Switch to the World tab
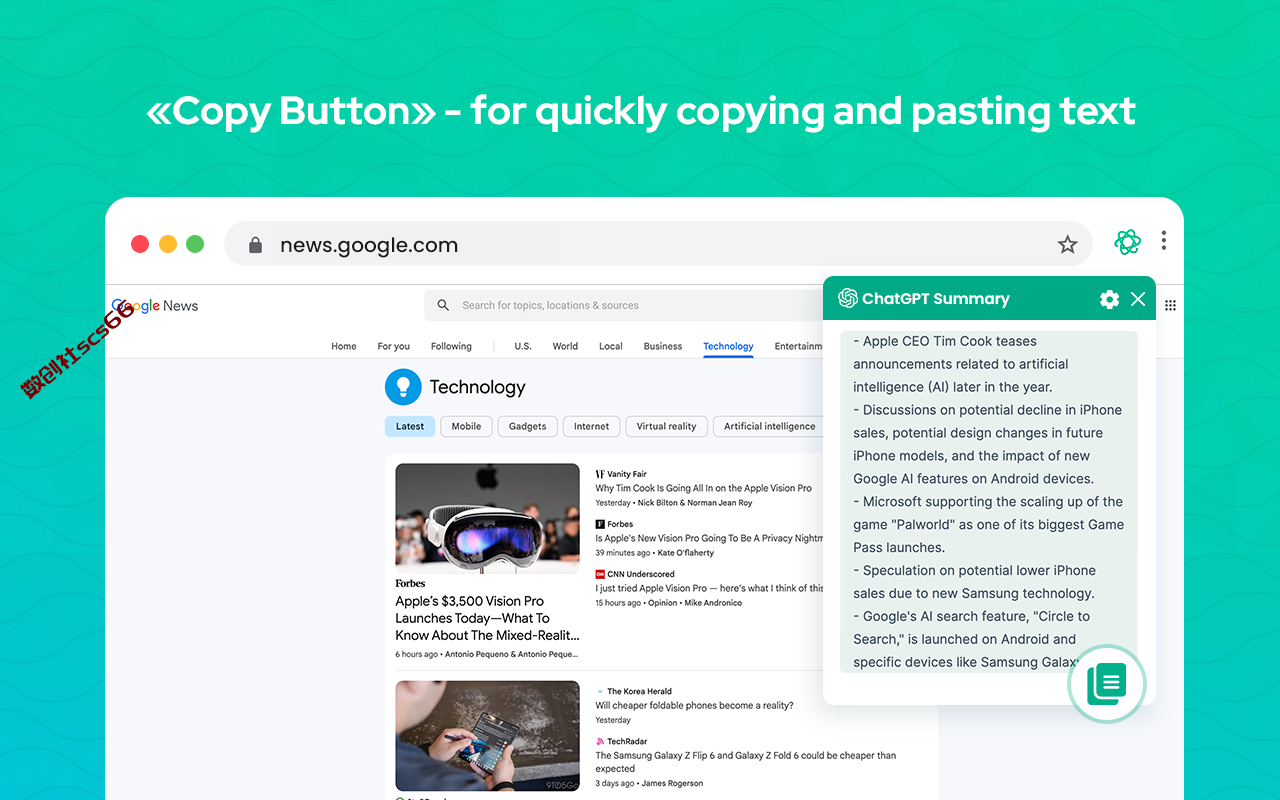This screenshot has width=1280, height=800. pyautogui.click(x=565, y=346)
